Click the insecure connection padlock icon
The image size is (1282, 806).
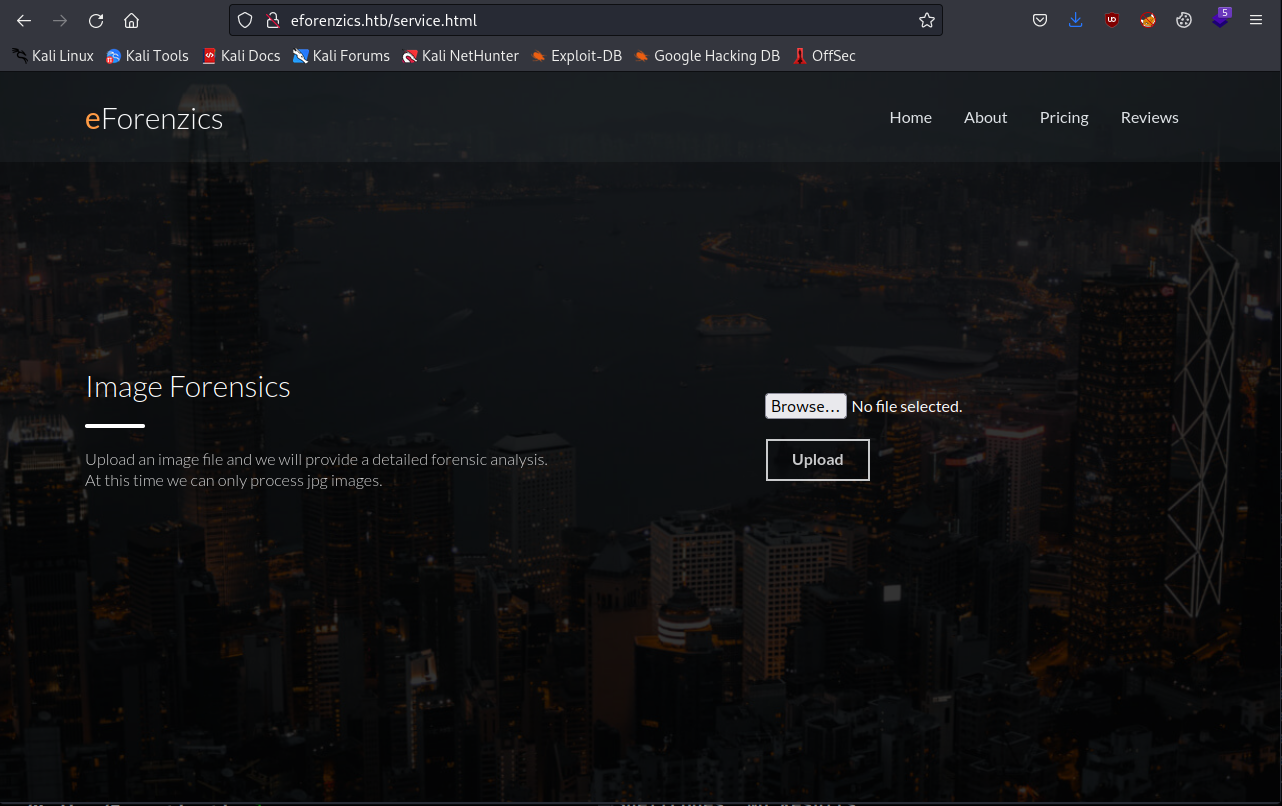[272, 20]
